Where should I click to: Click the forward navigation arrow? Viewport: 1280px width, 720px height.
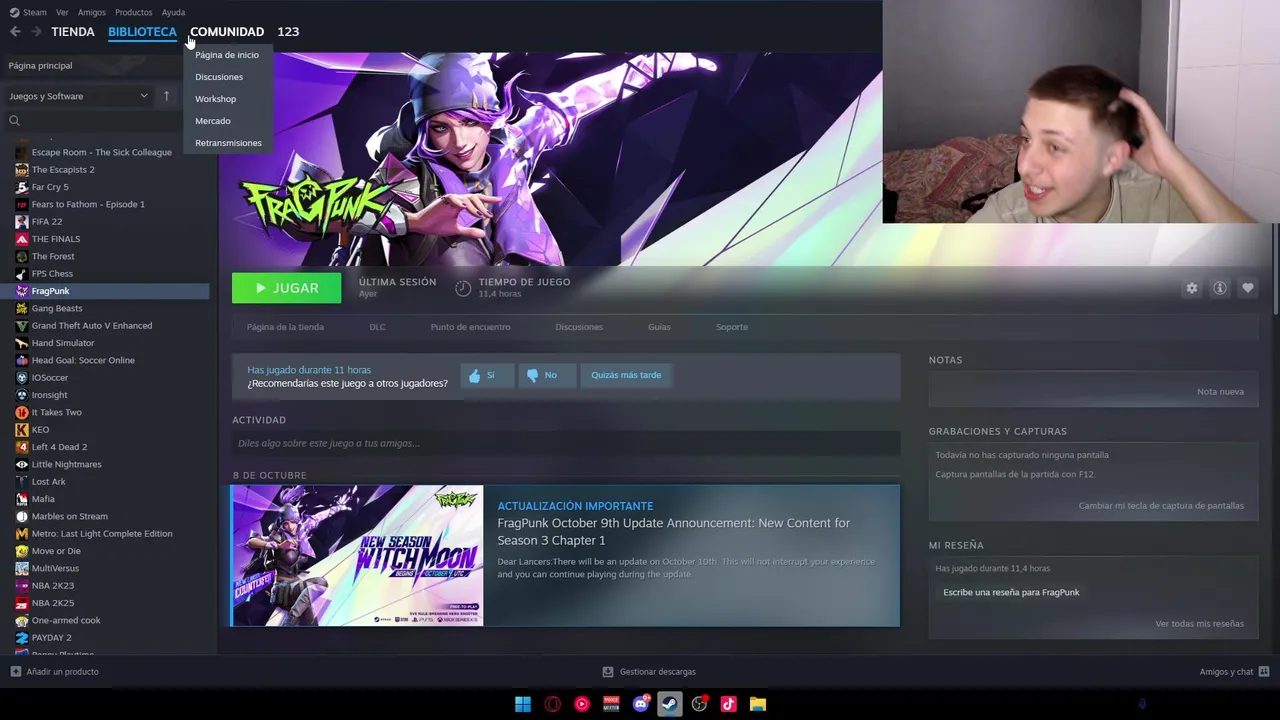pyautogui.click(x=36, y=32)
